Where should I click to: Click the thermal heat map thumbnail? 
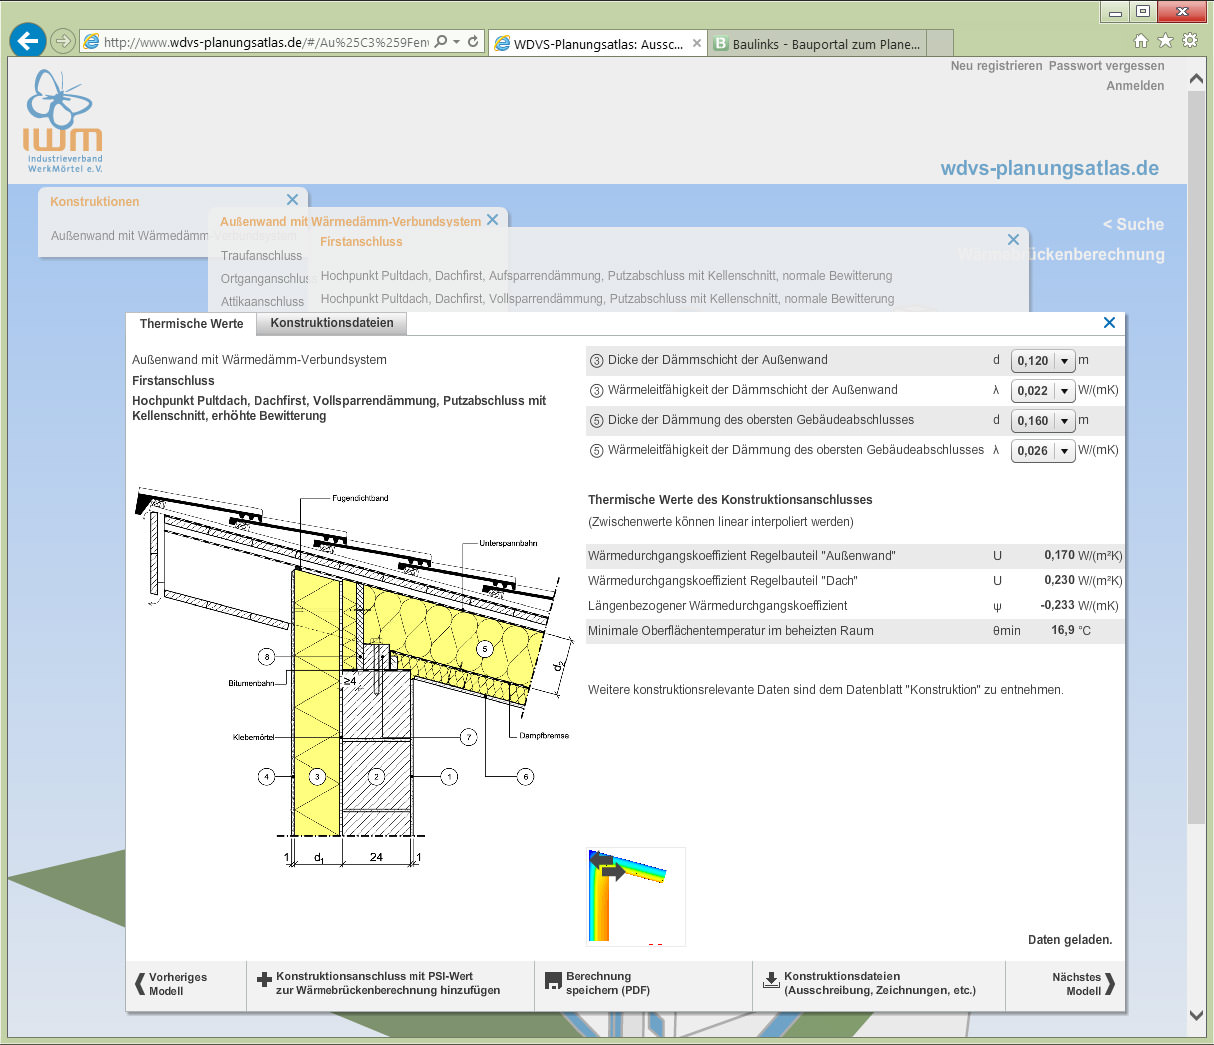[635, 895]
